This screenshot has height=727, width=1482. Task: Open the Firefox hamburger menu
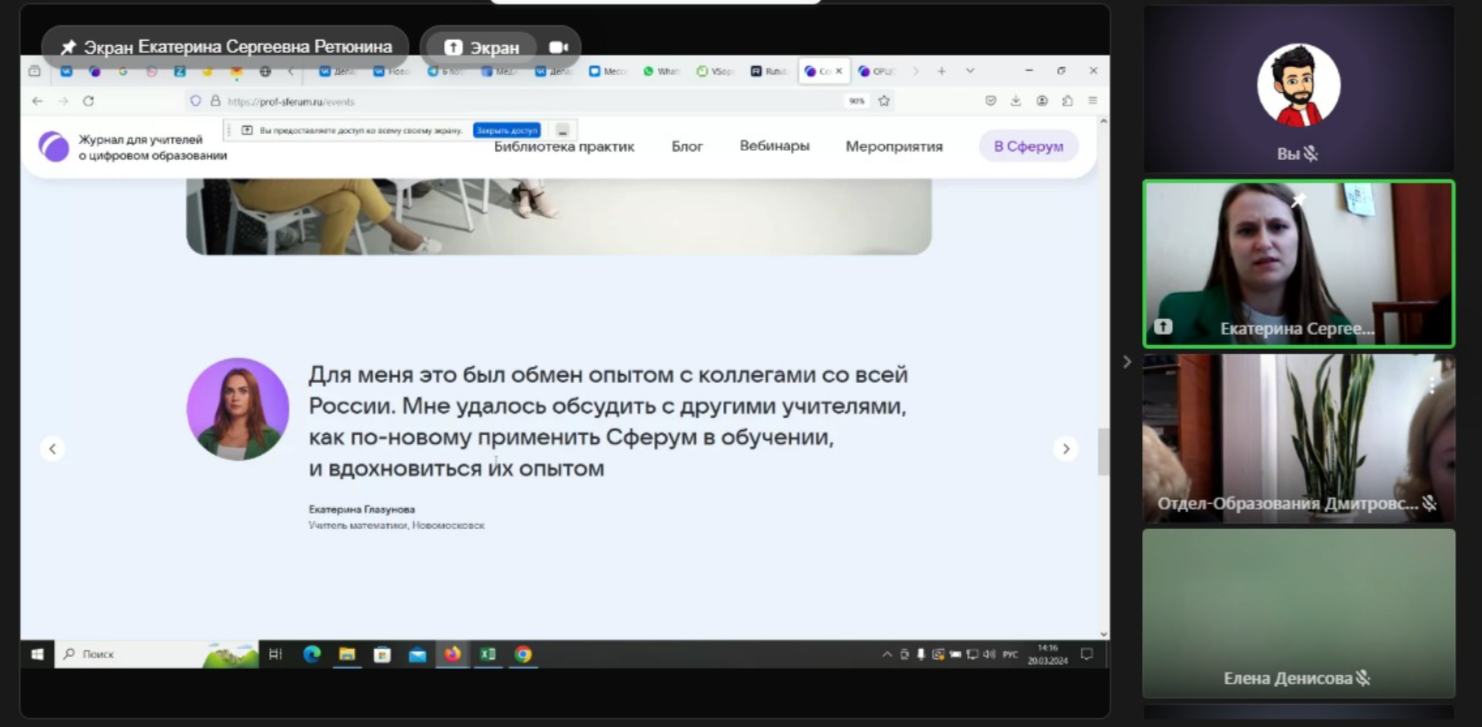pyautogui.click(x=1093, y=101)
